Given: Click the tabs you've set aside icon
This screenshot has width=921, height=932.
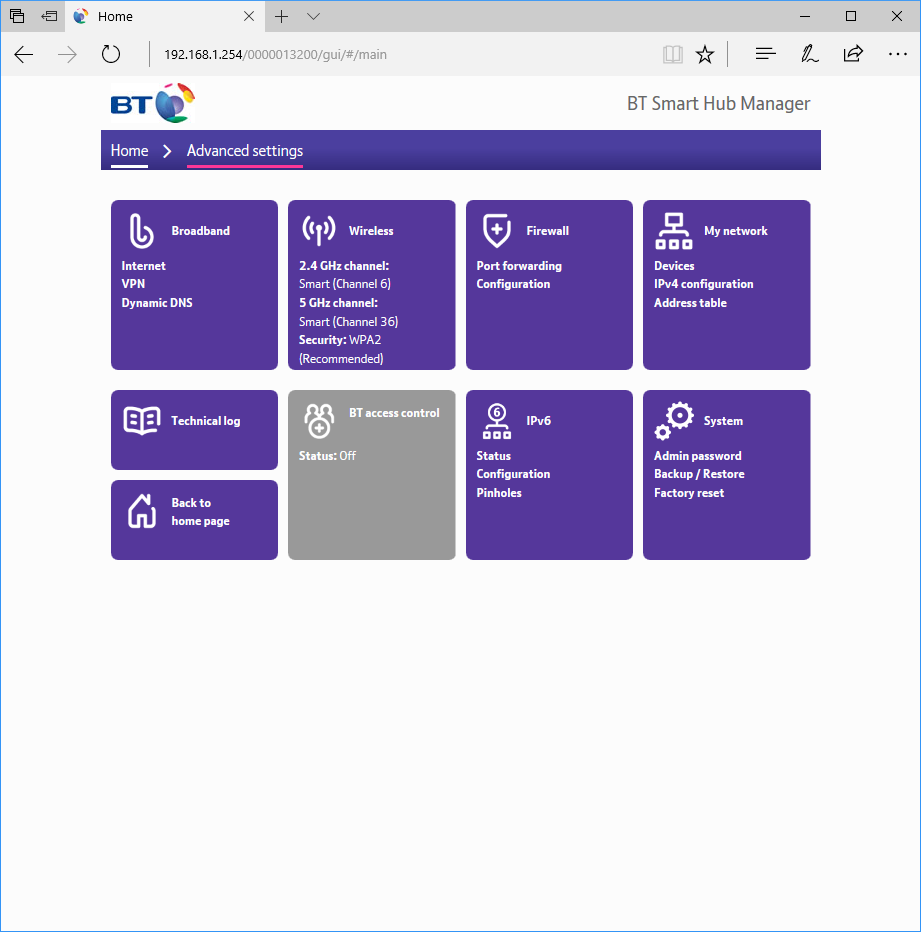Looking at the screenshot, I should (x=17, y=16).
